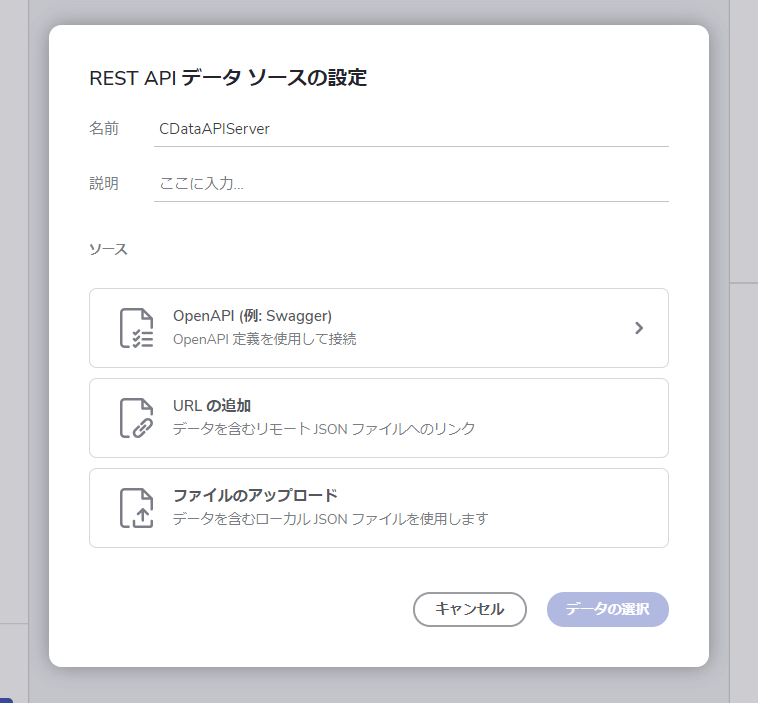
Task: Focus the 名前 field containing CDataAPIServer
Action: coord(410,129)
